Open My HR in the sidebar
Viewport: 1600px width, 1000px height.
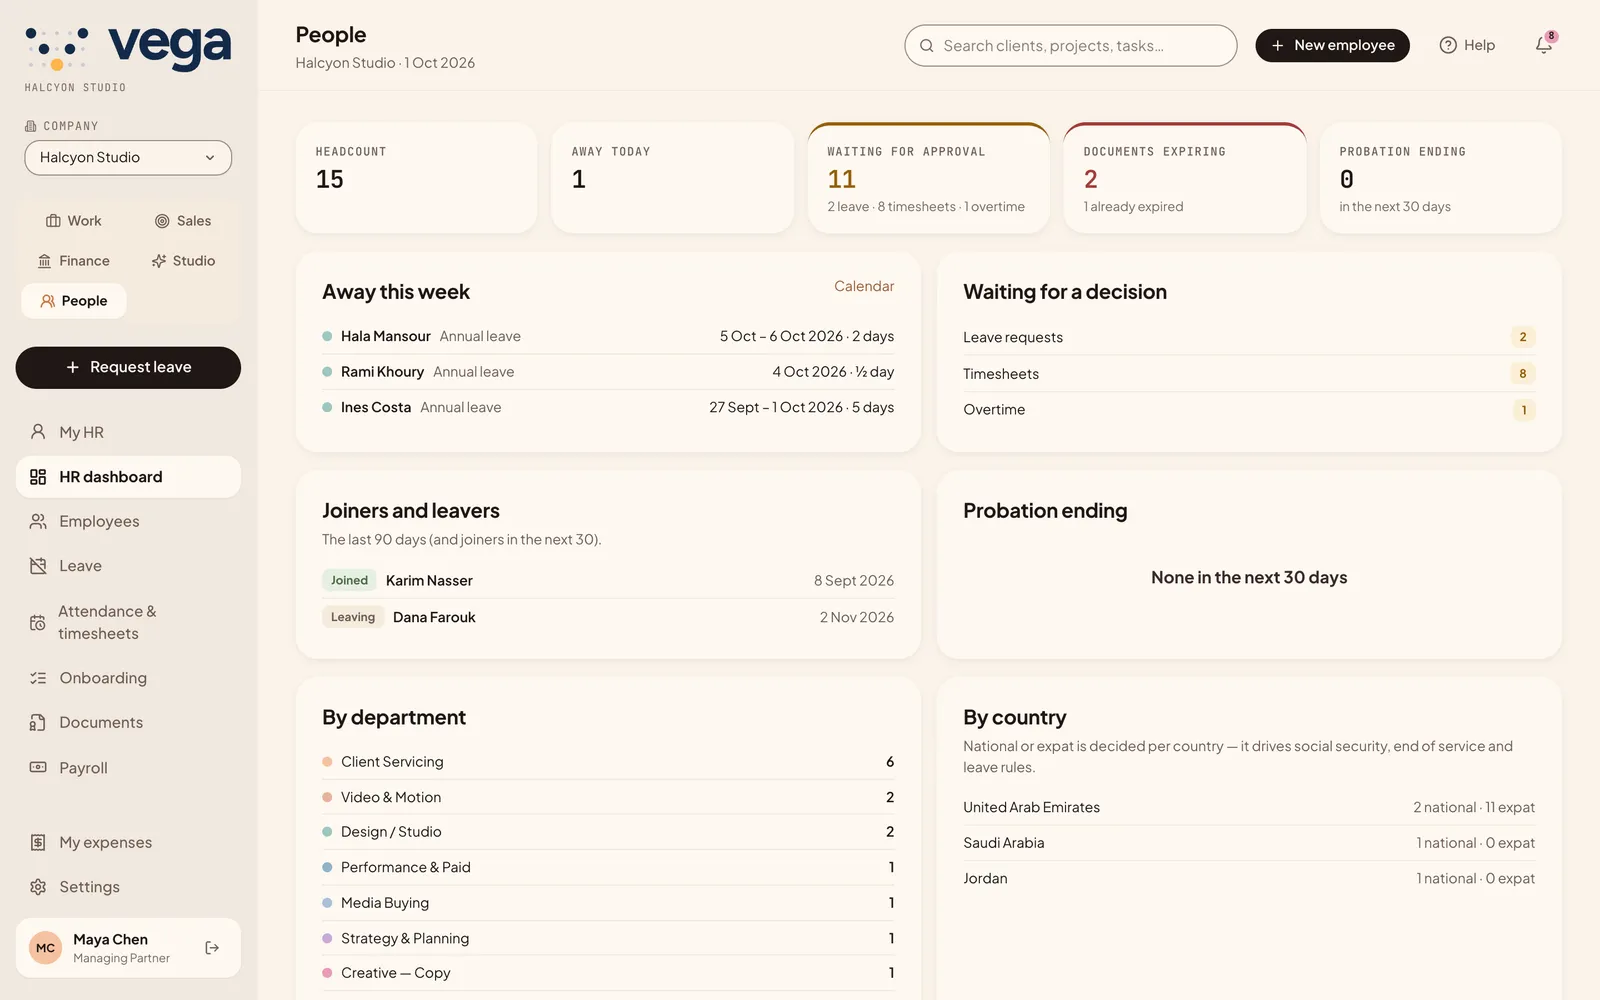(x=128, y=432)
